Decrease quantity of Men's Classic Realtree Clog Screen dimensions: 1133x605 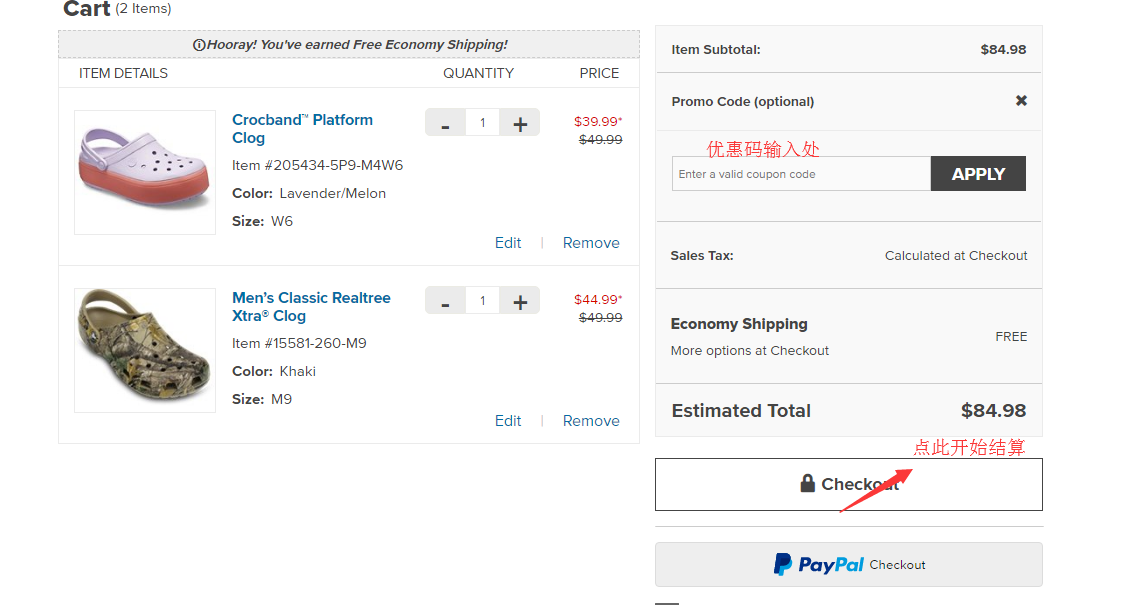click(x=445, y=301)
